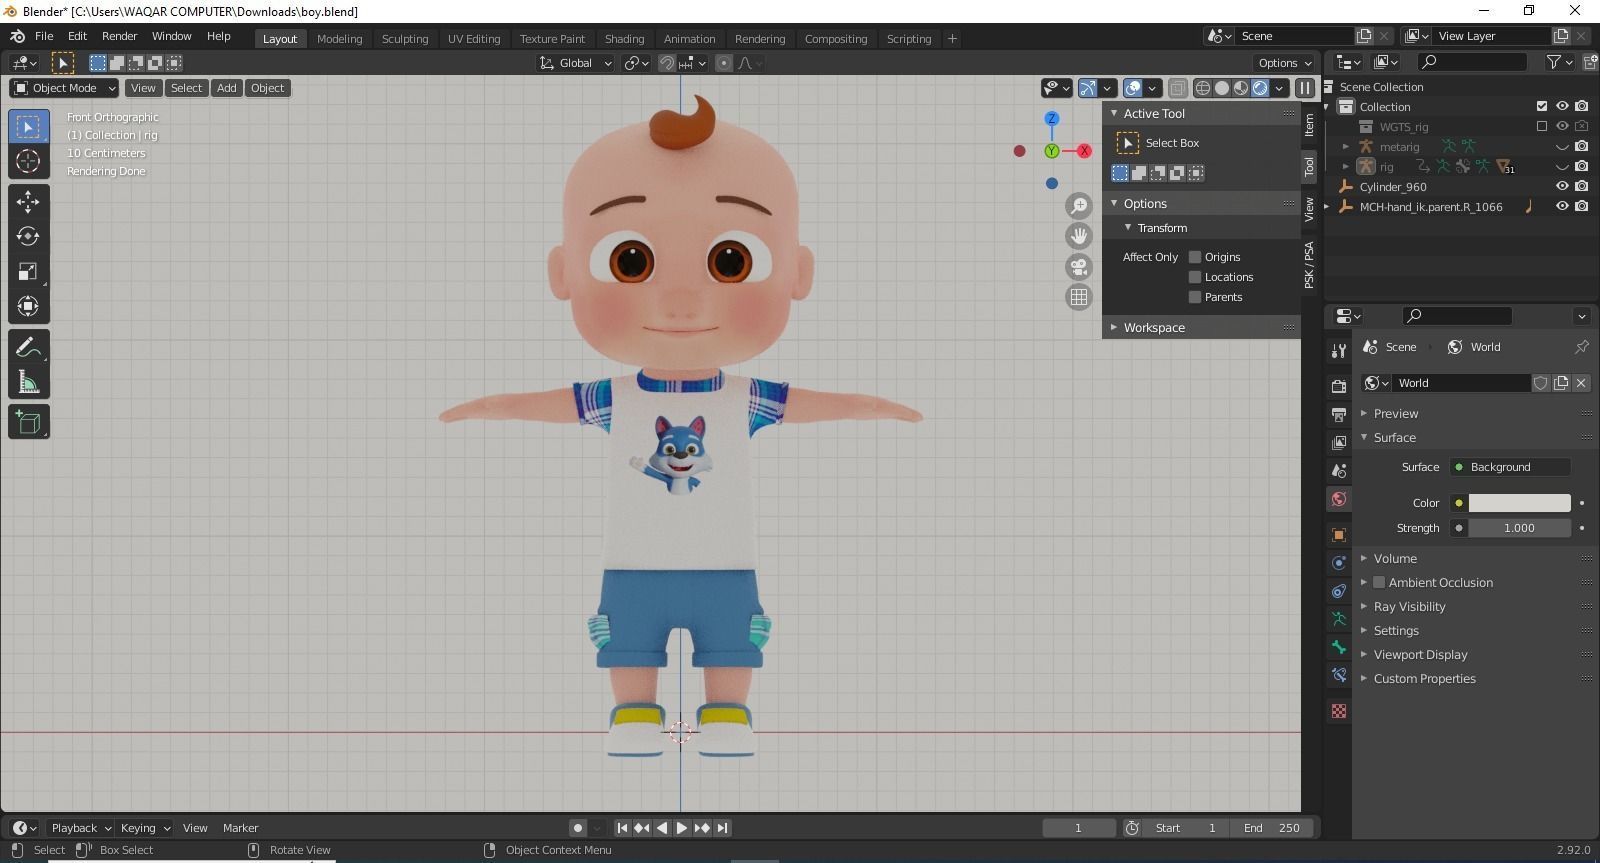Open the File menu
This screenshot has width=1600, height=863.
coord(44,36)
